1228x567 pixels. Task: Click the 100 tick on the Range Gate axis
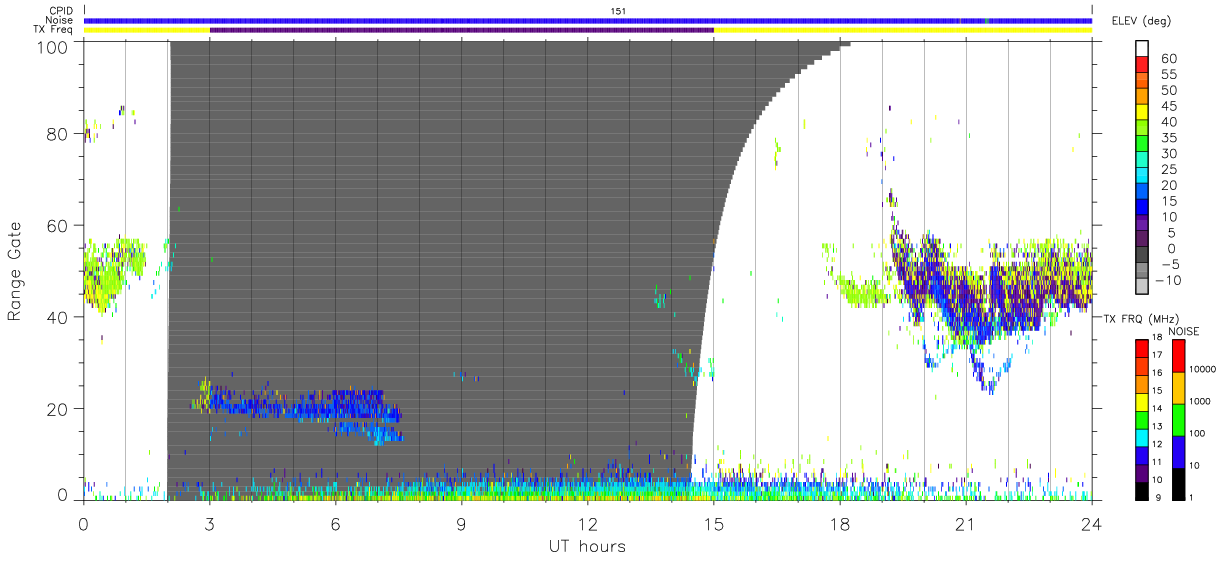pyautogui.click(x=52, y=46)
